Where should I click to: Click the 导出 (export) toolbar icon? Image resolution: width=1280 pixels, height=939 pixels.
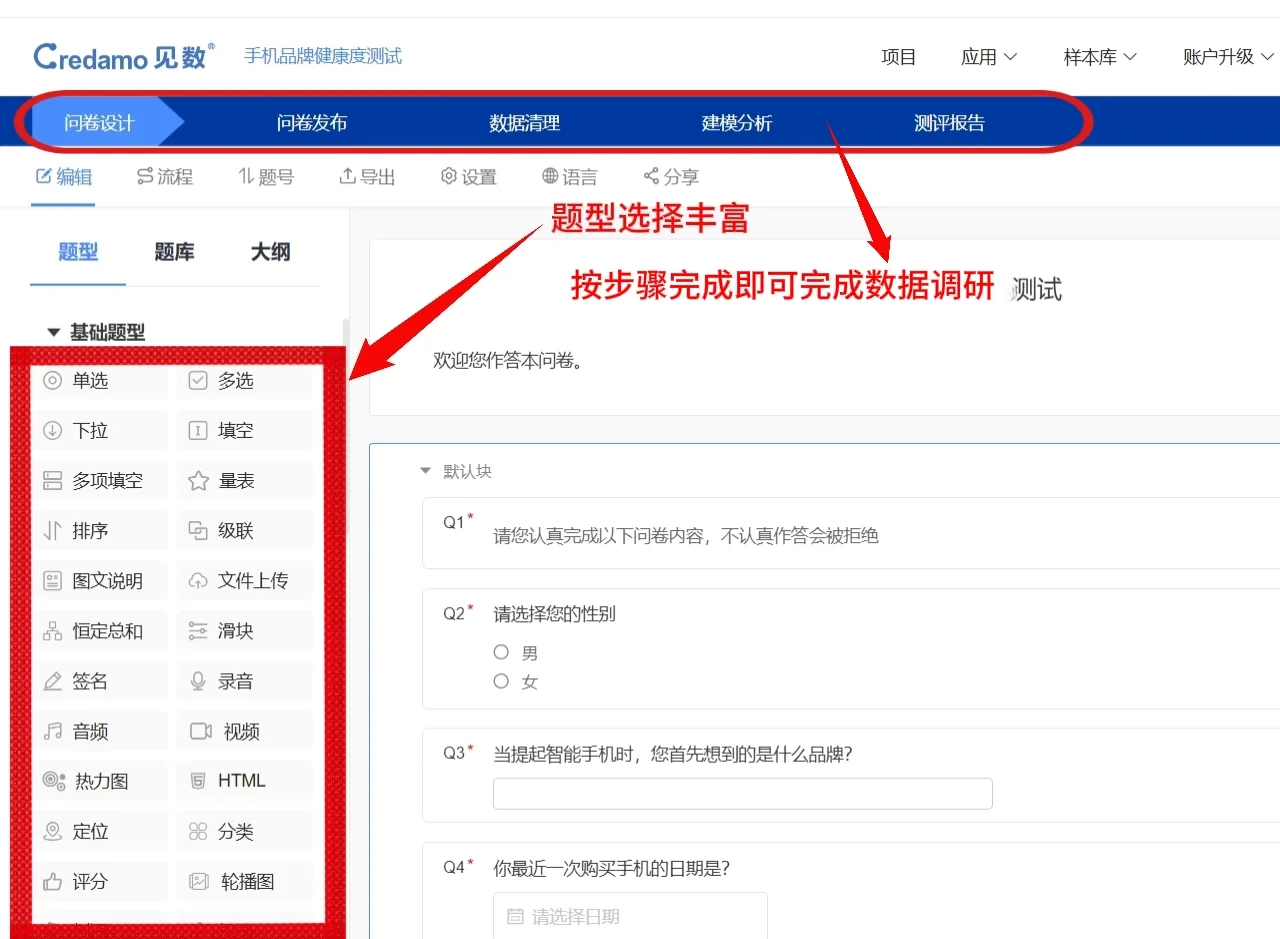pos(367,176)
